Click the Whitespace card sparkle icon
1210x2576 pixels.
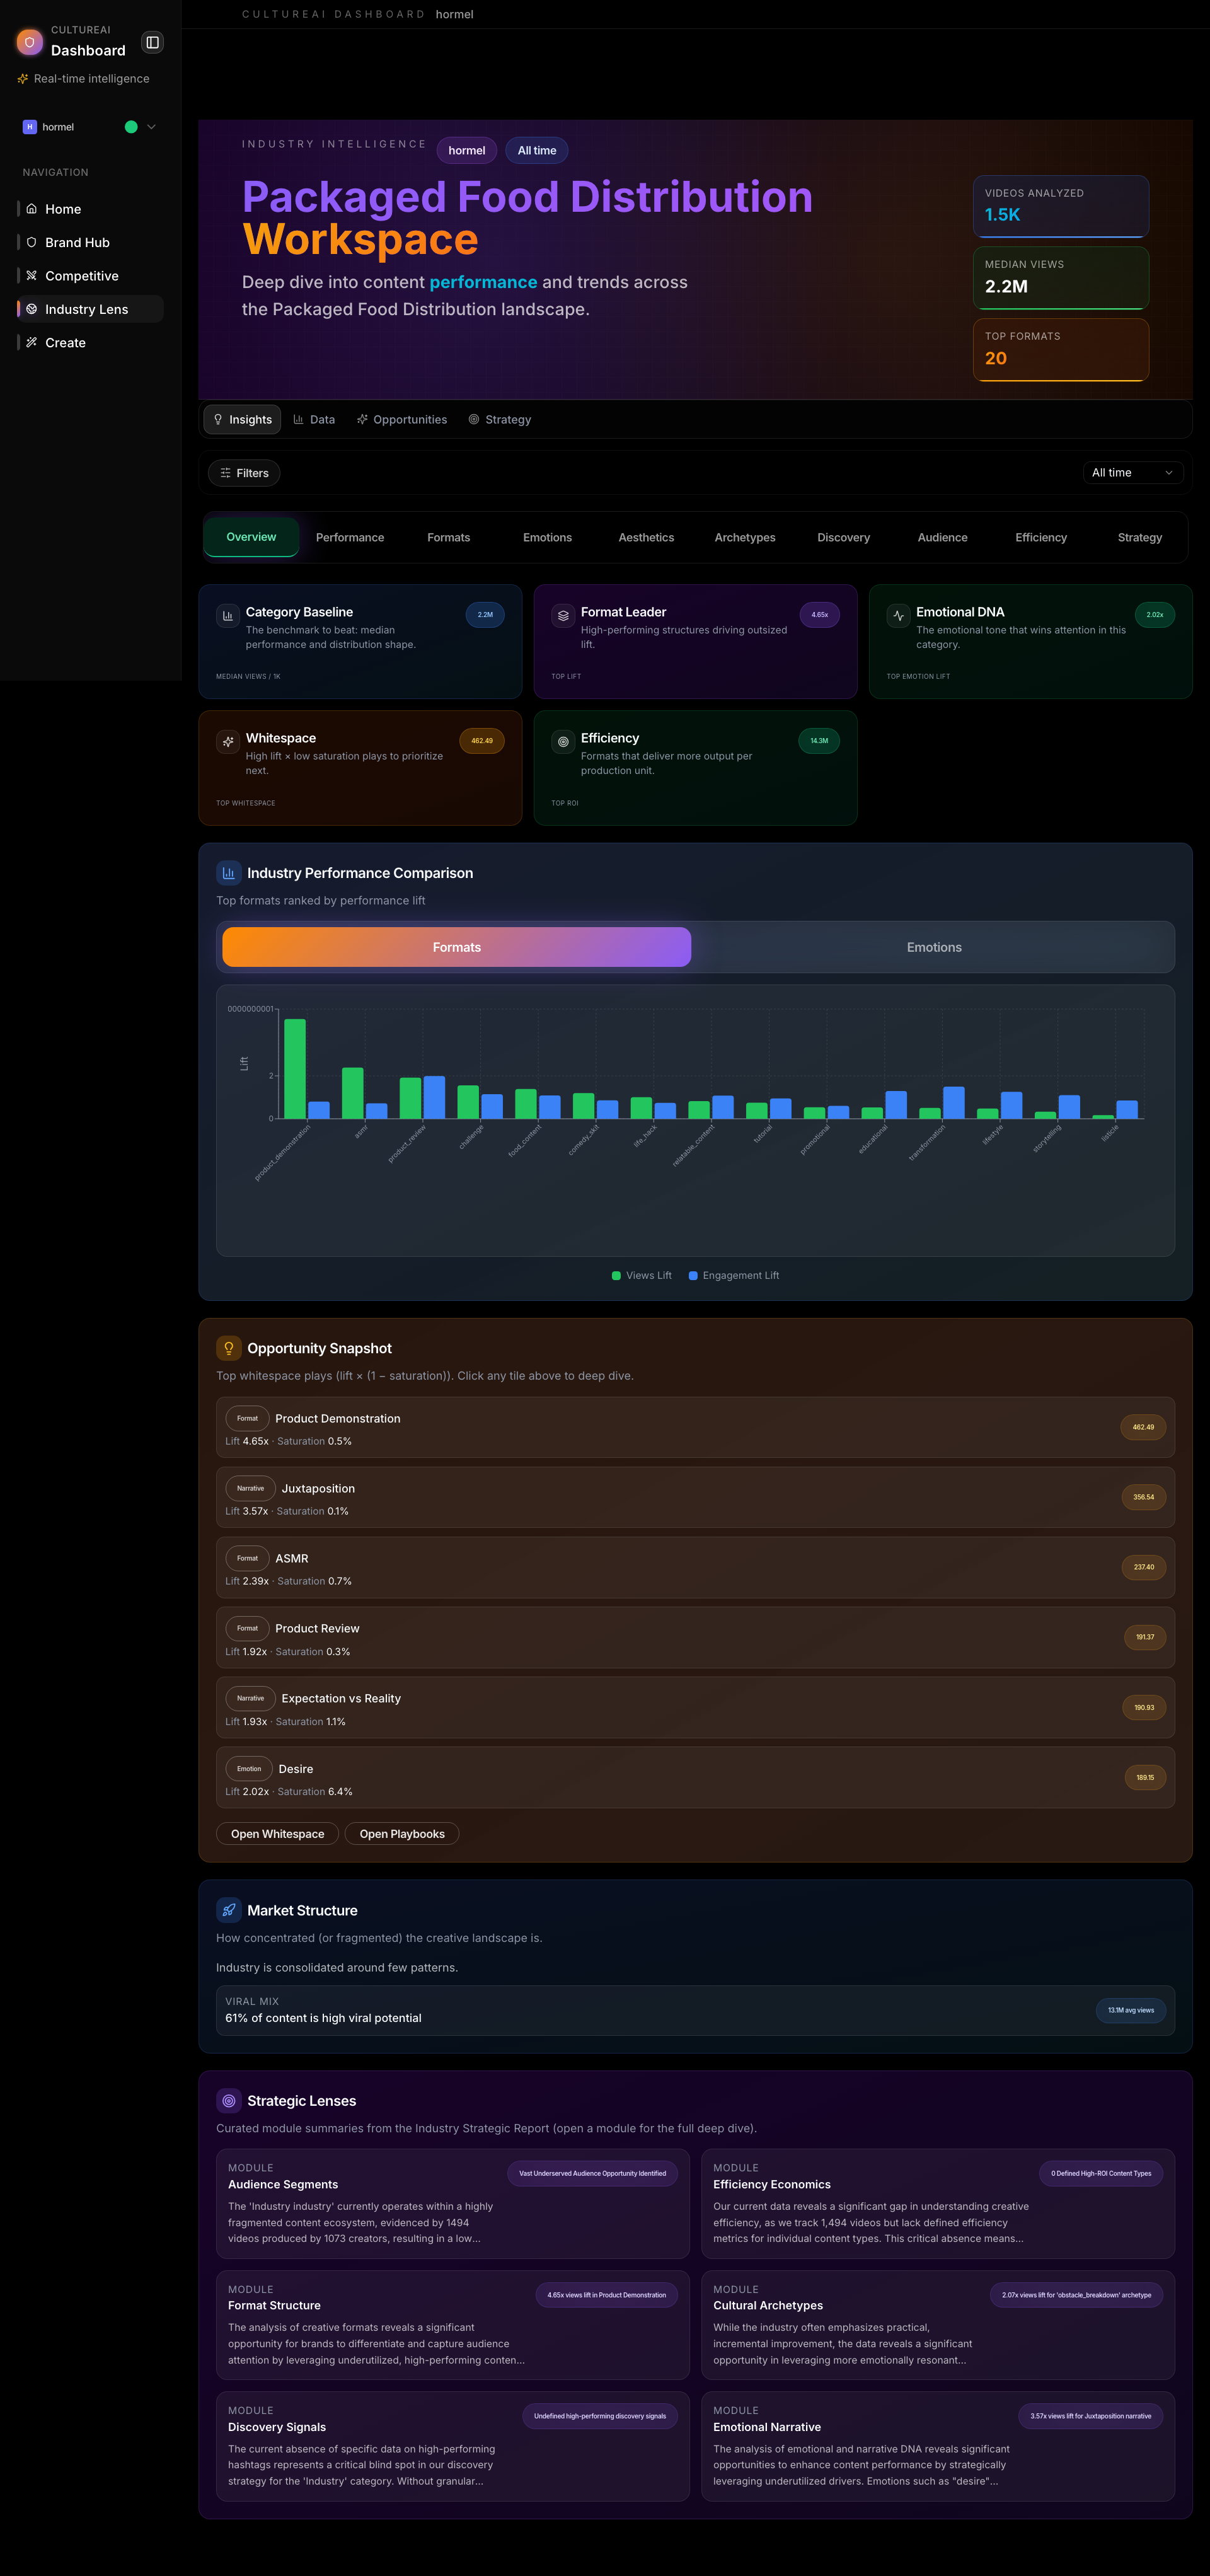click(x=227, y=742)
